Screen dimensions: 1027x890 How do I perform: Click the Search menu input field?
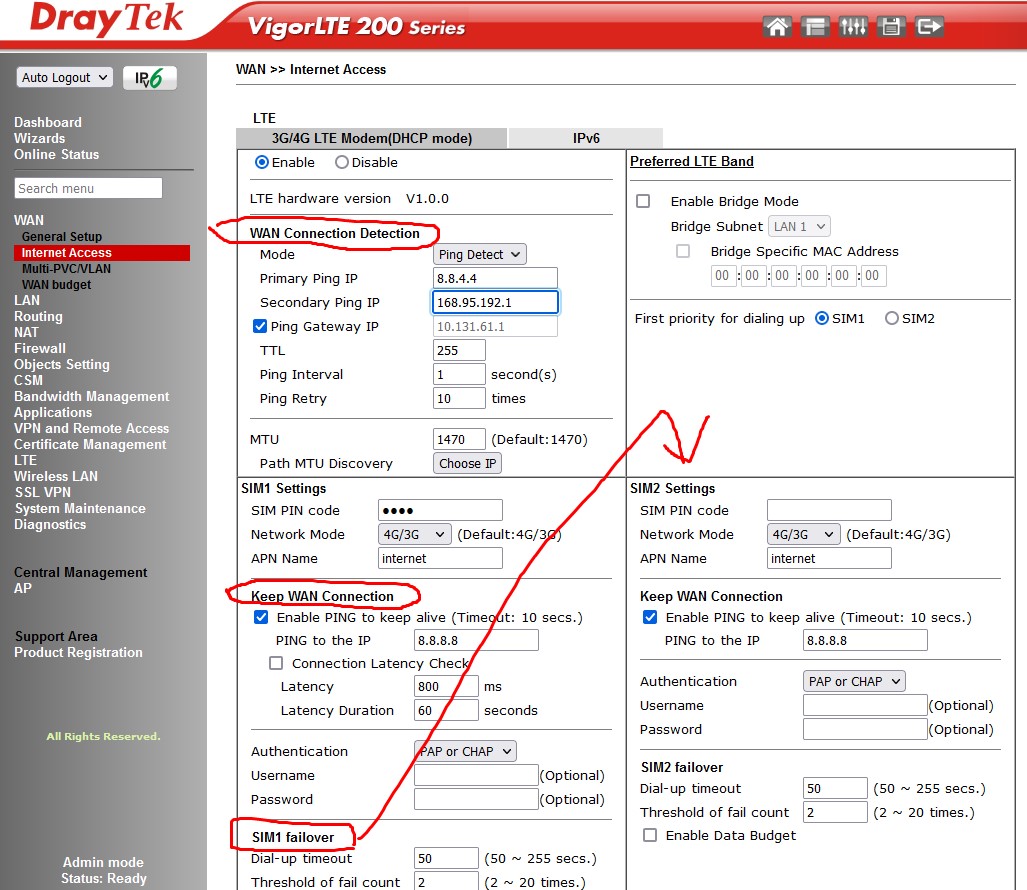88,188
